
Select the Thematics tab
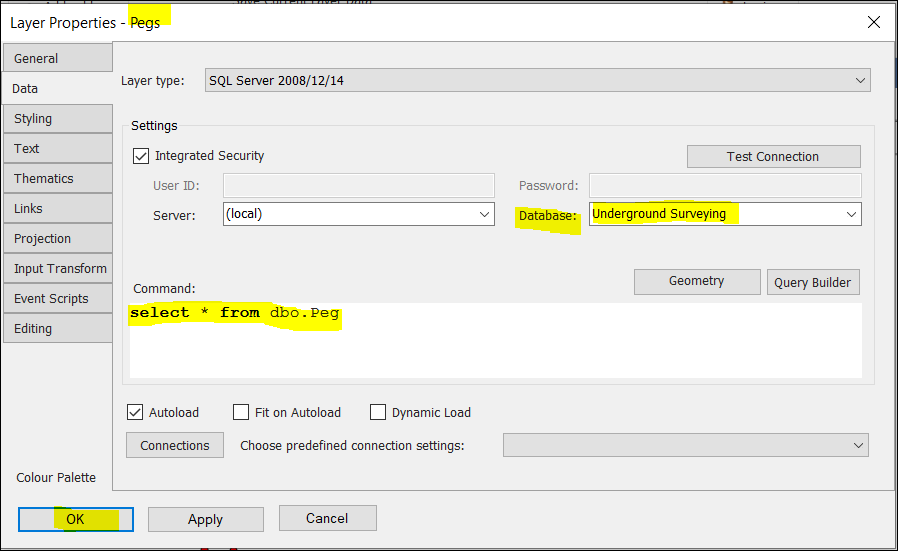[58, 178]
